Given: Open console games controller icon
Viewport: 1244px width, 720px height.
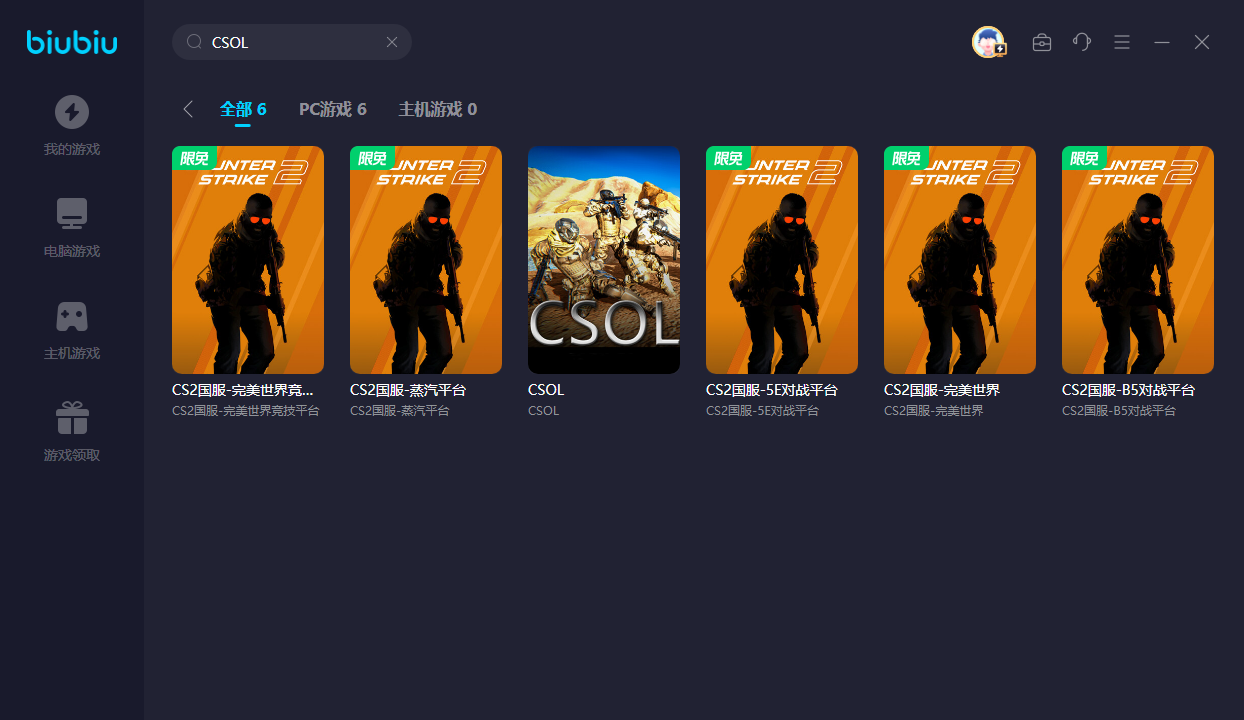Looking at the screenshot, I should 72,316.
